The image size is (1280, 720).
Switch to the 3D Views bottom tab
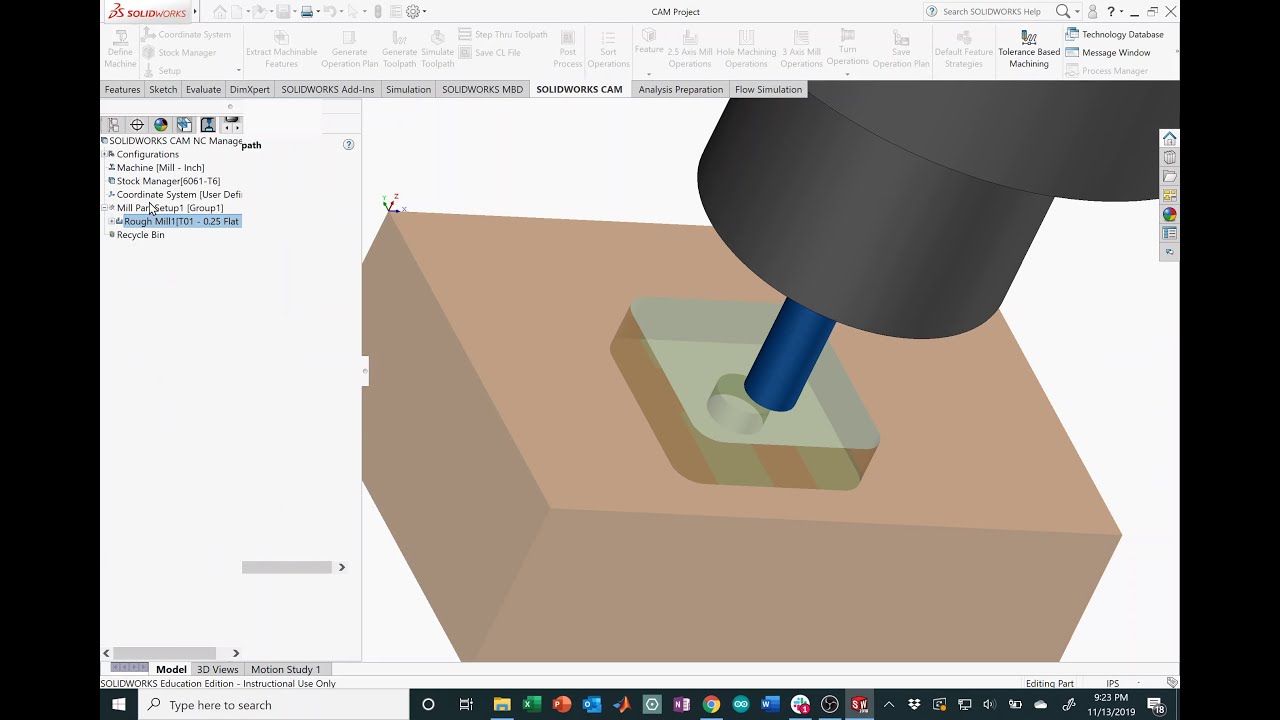217,669
